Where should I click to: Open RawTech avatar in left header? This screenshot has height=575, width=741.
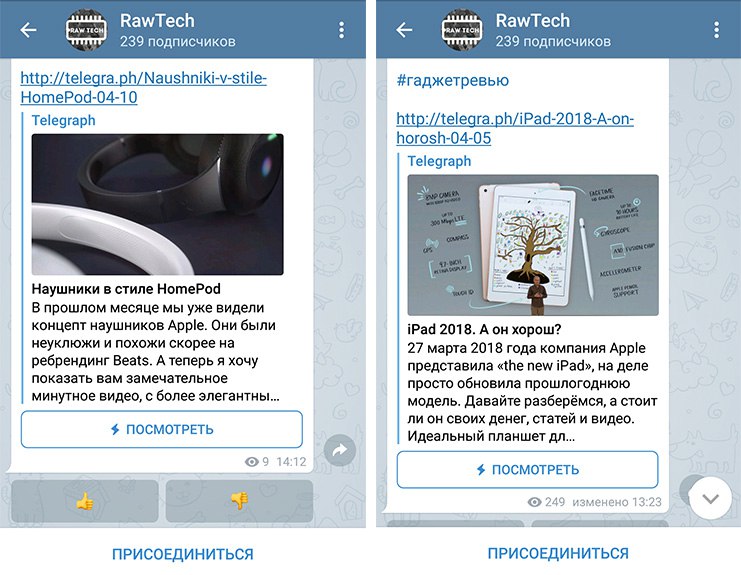click(86, 30)
